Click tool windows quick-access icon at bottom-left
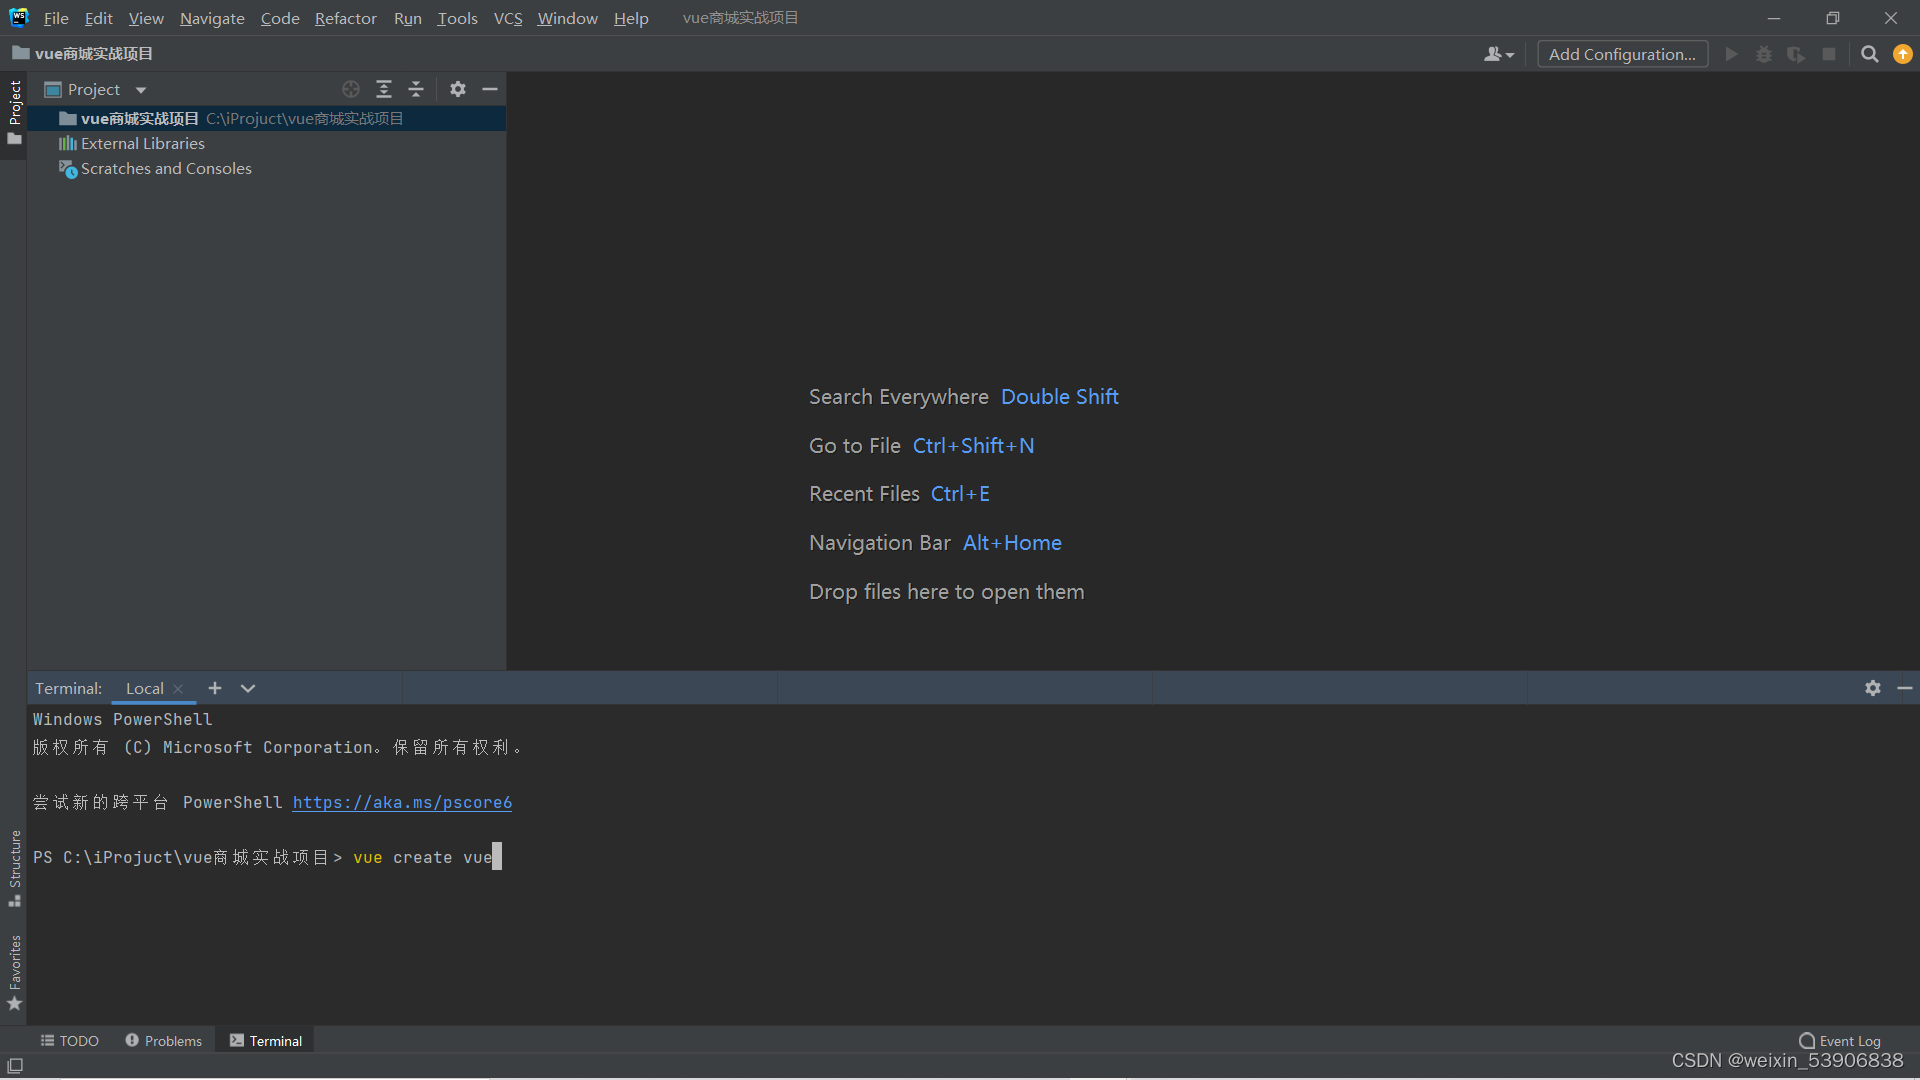Viewport: 1920px width, 1080px height. pos(15,1066)
